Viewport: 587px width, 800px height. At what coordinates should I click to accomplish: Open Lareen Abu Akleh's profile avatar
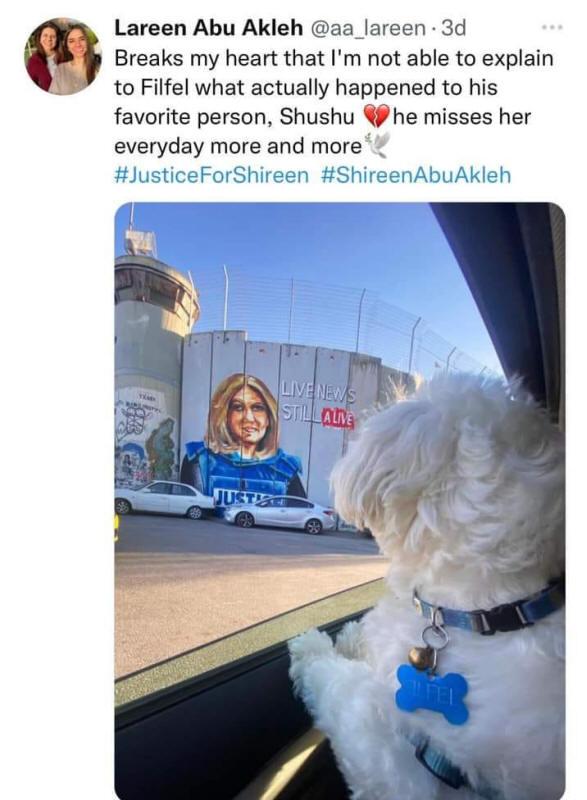[63, 57]
